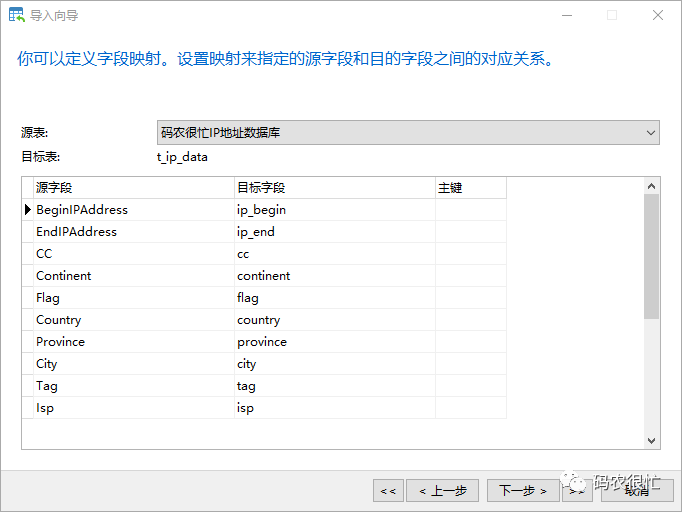The image size is (682, 512).
Task: Select the Continent source field cell
Action: click(134, 276)
